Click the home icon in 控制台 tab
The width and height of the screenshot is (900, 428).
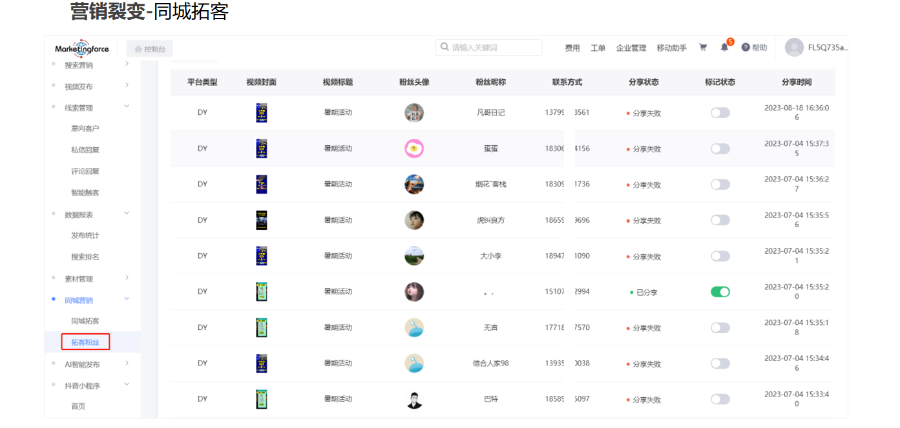click(138, 49)
